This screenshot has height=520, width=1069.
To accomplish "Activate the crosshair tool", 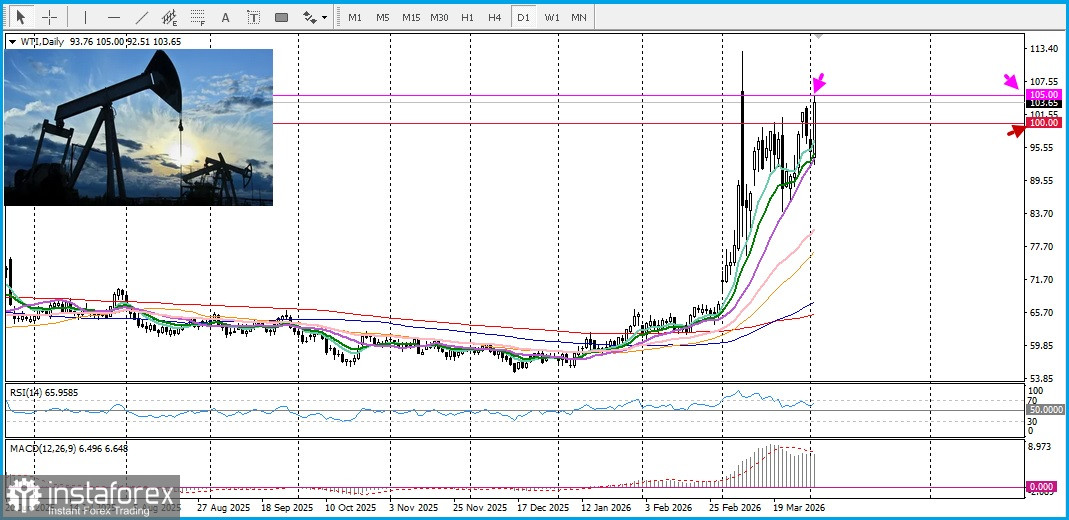I will click(x=49, y=17).
